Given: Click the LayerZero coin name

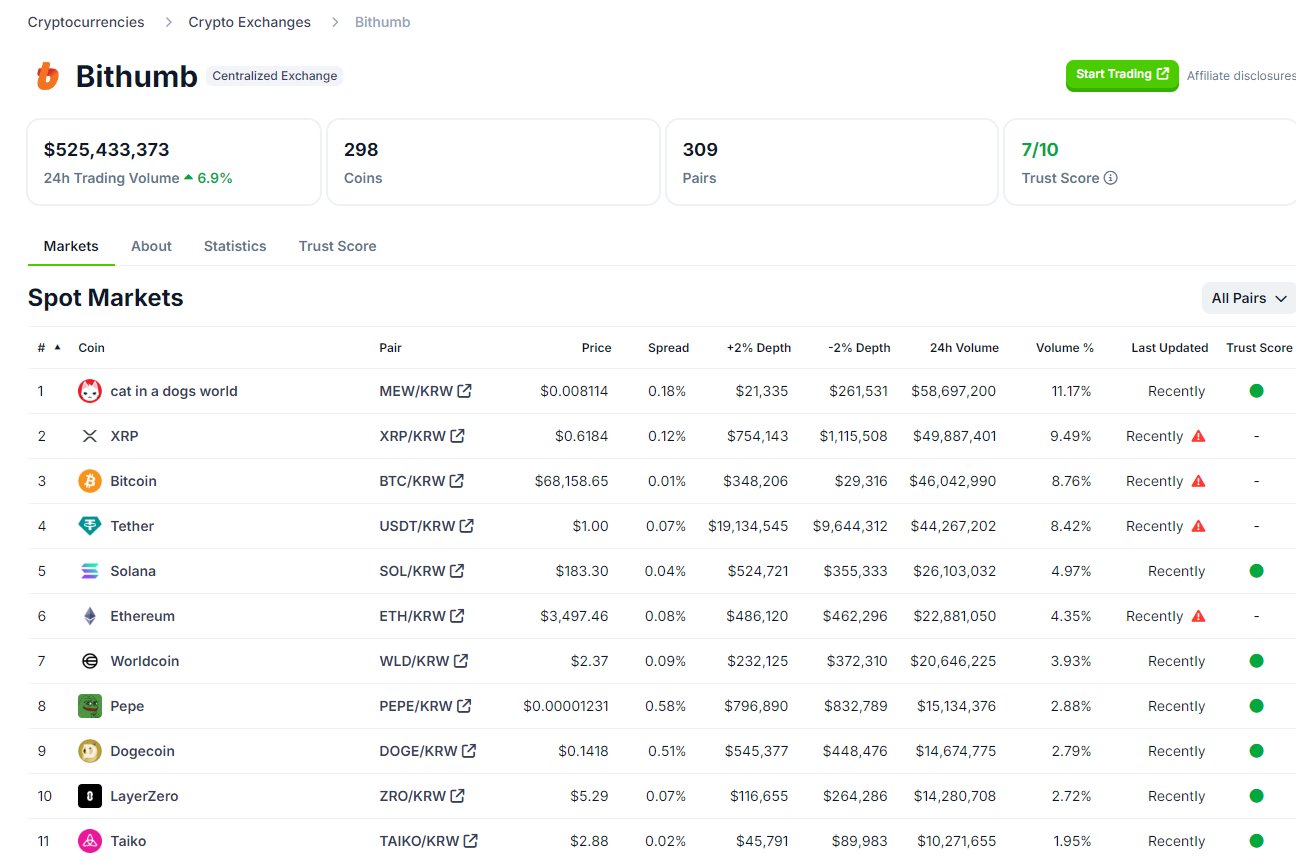Looking at the screenshot, I should 144,796.
